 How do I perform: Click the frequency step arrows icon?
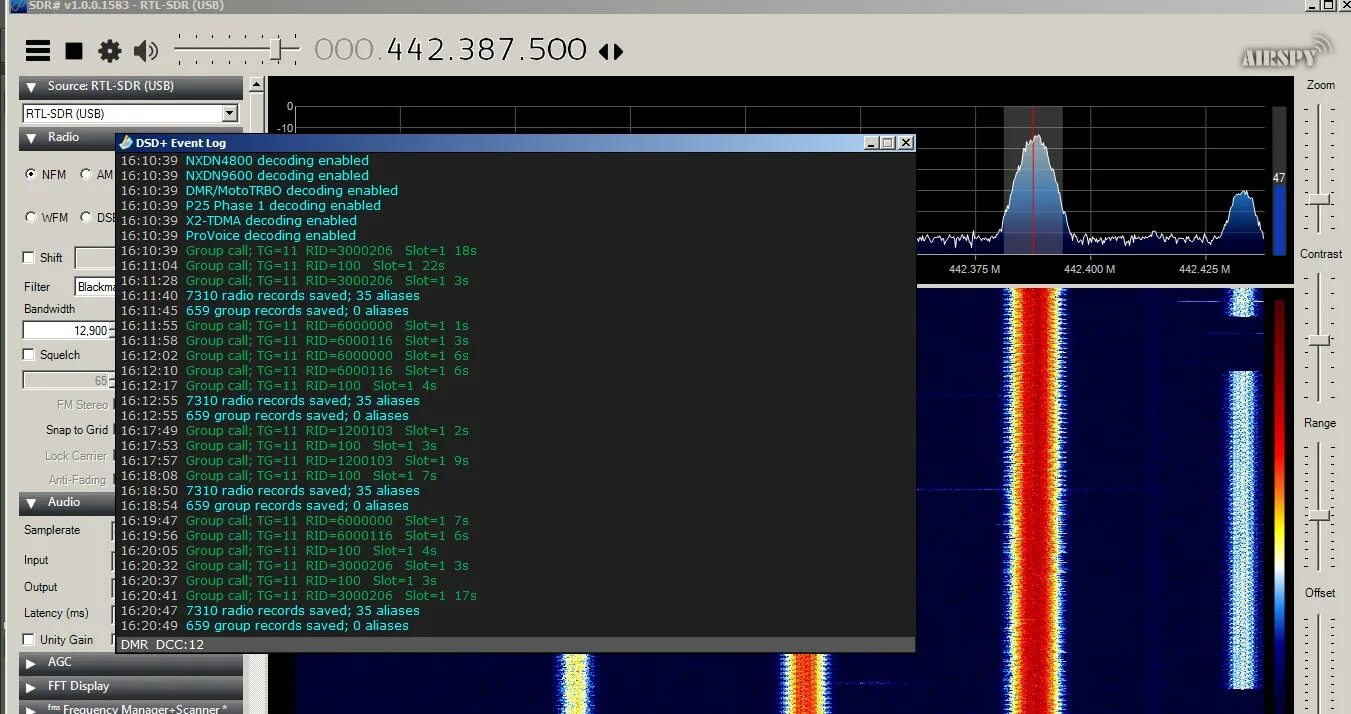611,51
